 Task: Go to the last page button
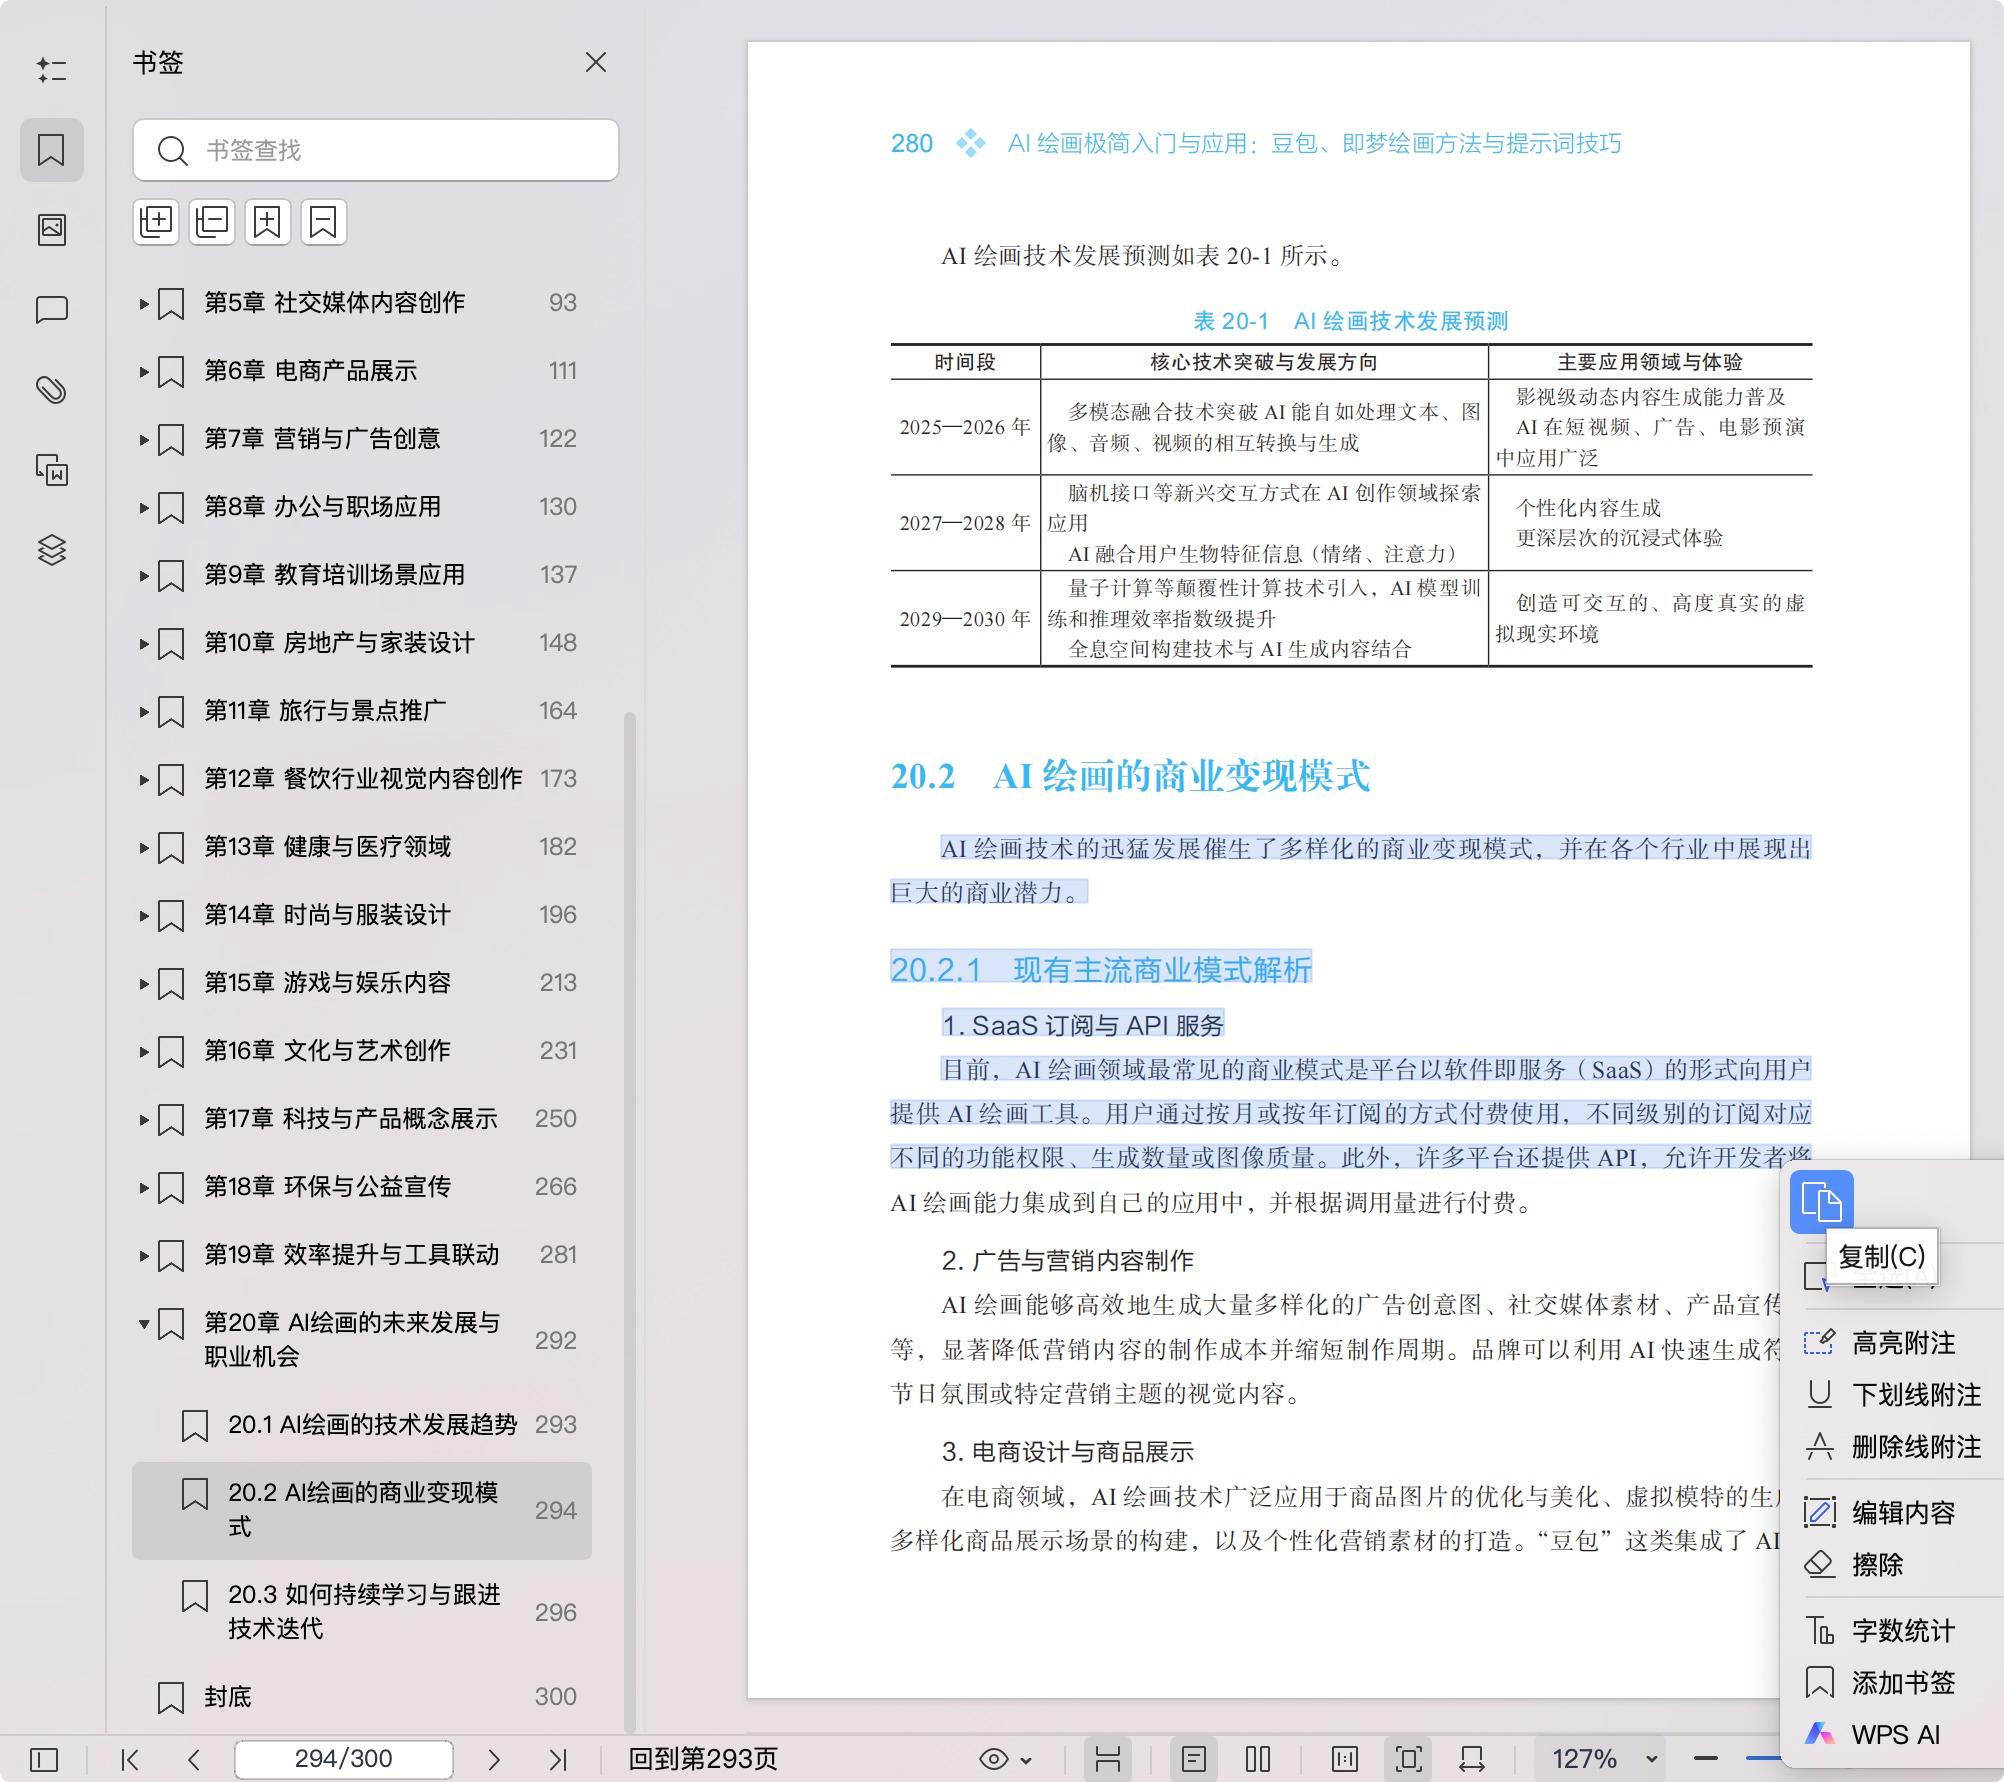click(x=558, y=1759)
